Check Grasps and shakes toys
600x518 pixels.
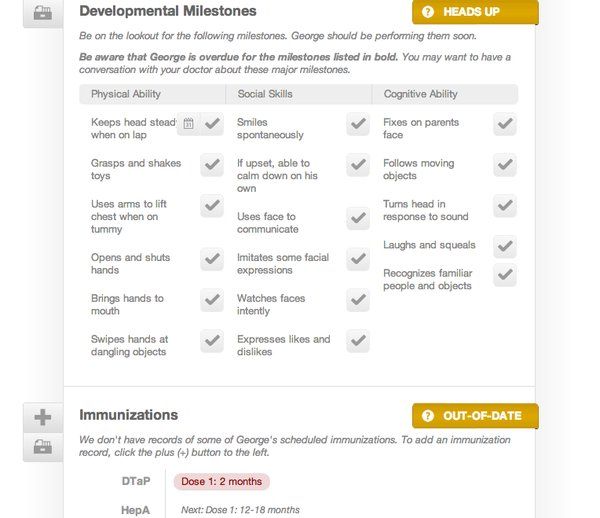click(x=212, y=165)
